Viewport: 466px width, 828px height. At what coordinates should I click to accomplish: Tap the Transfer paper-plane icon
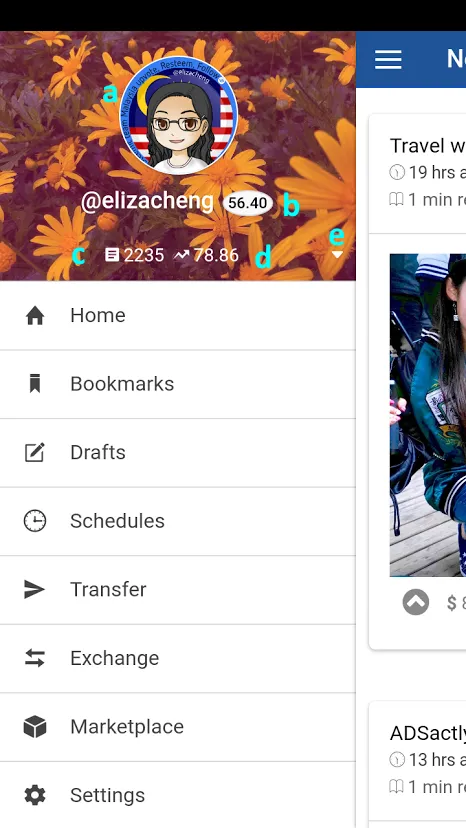(35, 589)
